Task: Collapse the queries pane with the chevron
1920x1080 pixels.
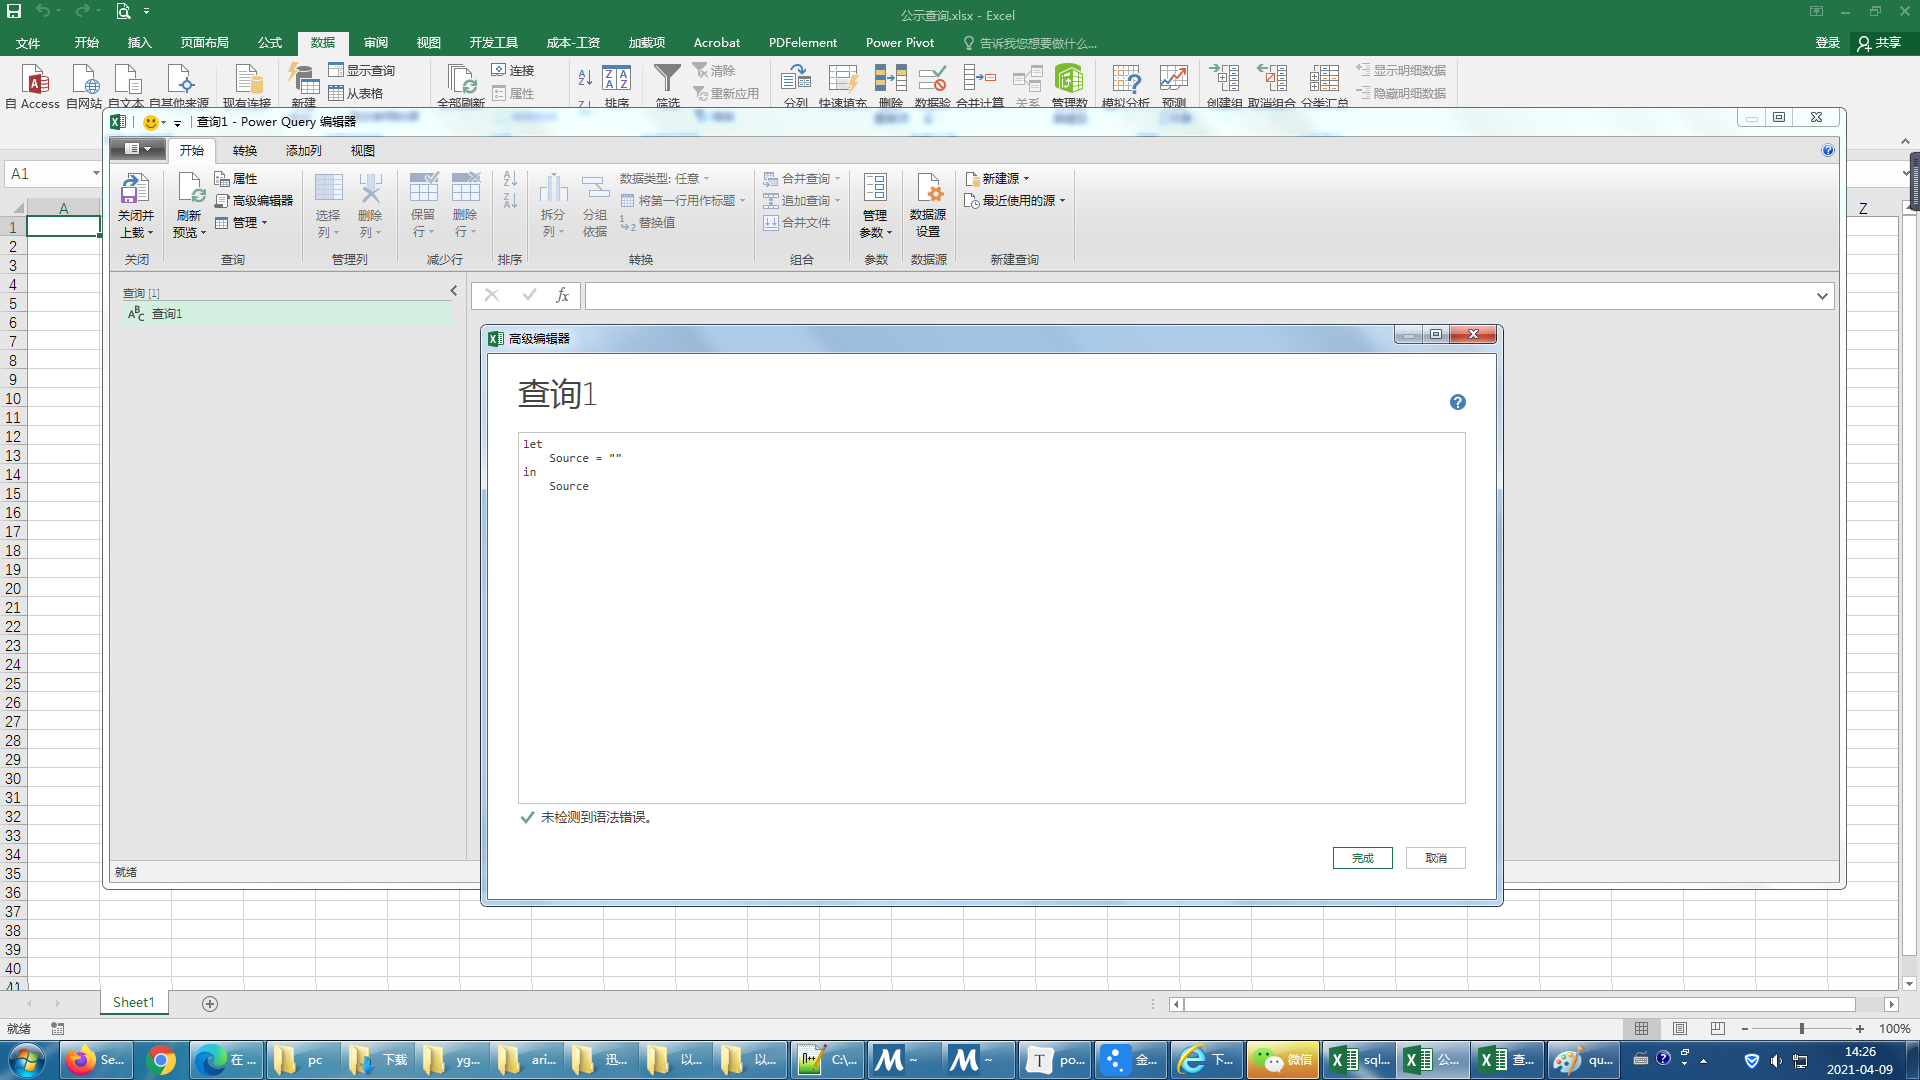Action: tap(453, 291)
